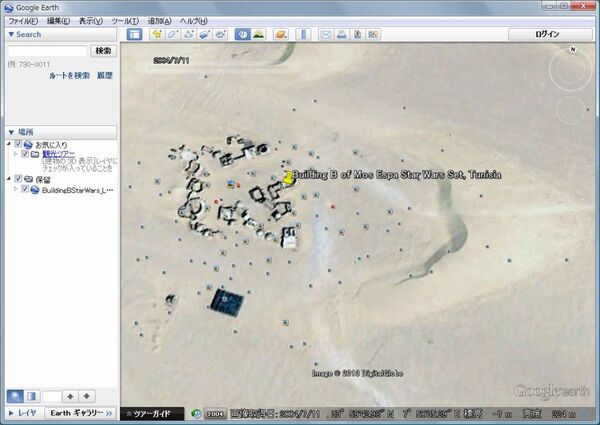600x425 pixels.
Task: Open the 表示(V) menu
Action: [x=91, y=21]
